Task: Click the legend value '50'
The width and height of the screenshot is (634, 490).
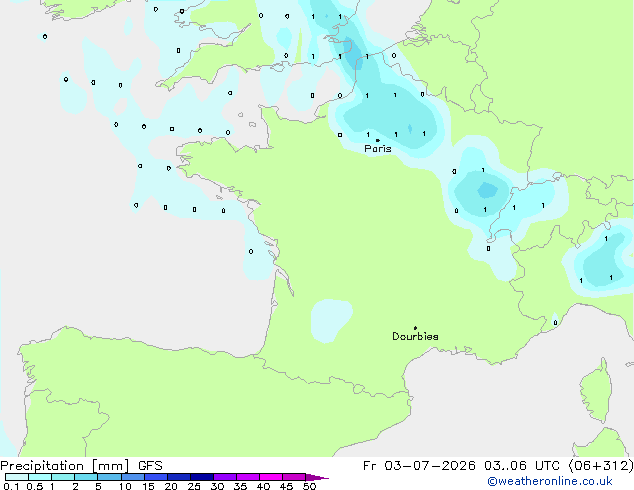Action: [x=309, y=486]
